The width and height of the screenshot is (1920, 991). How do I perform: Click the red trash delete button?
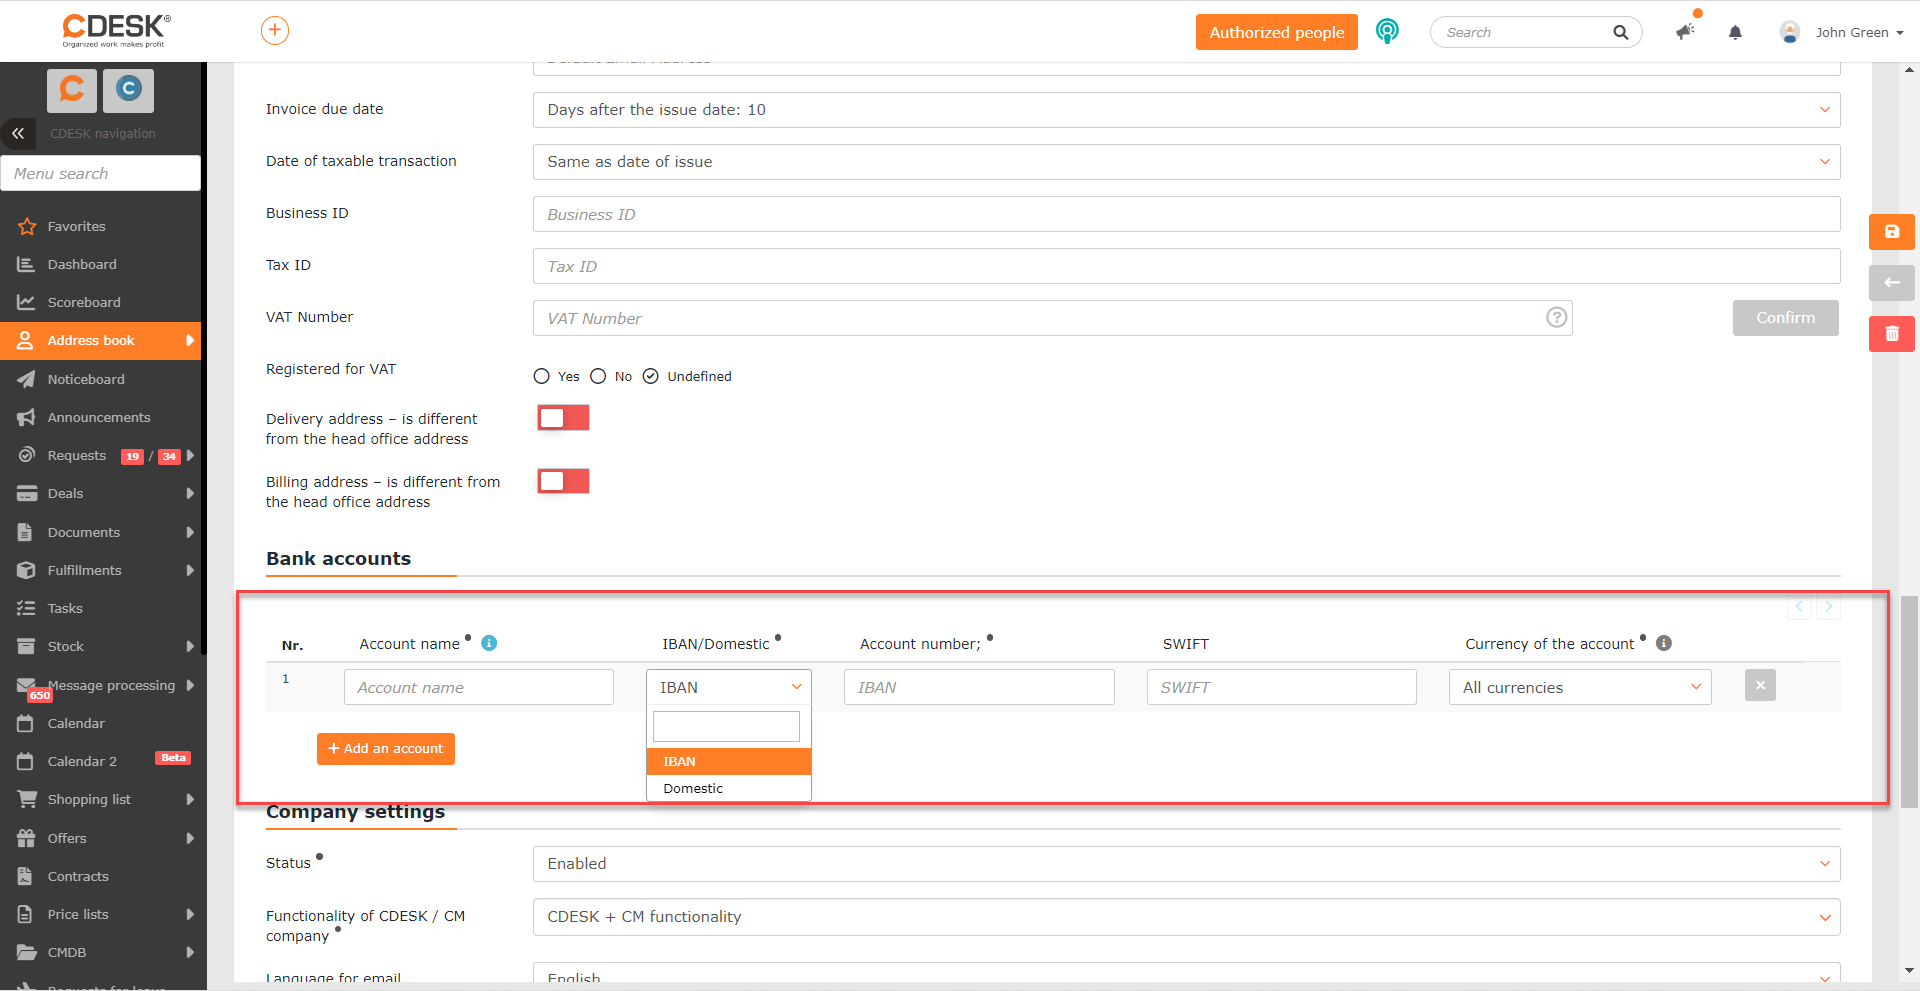[1892, 334]
